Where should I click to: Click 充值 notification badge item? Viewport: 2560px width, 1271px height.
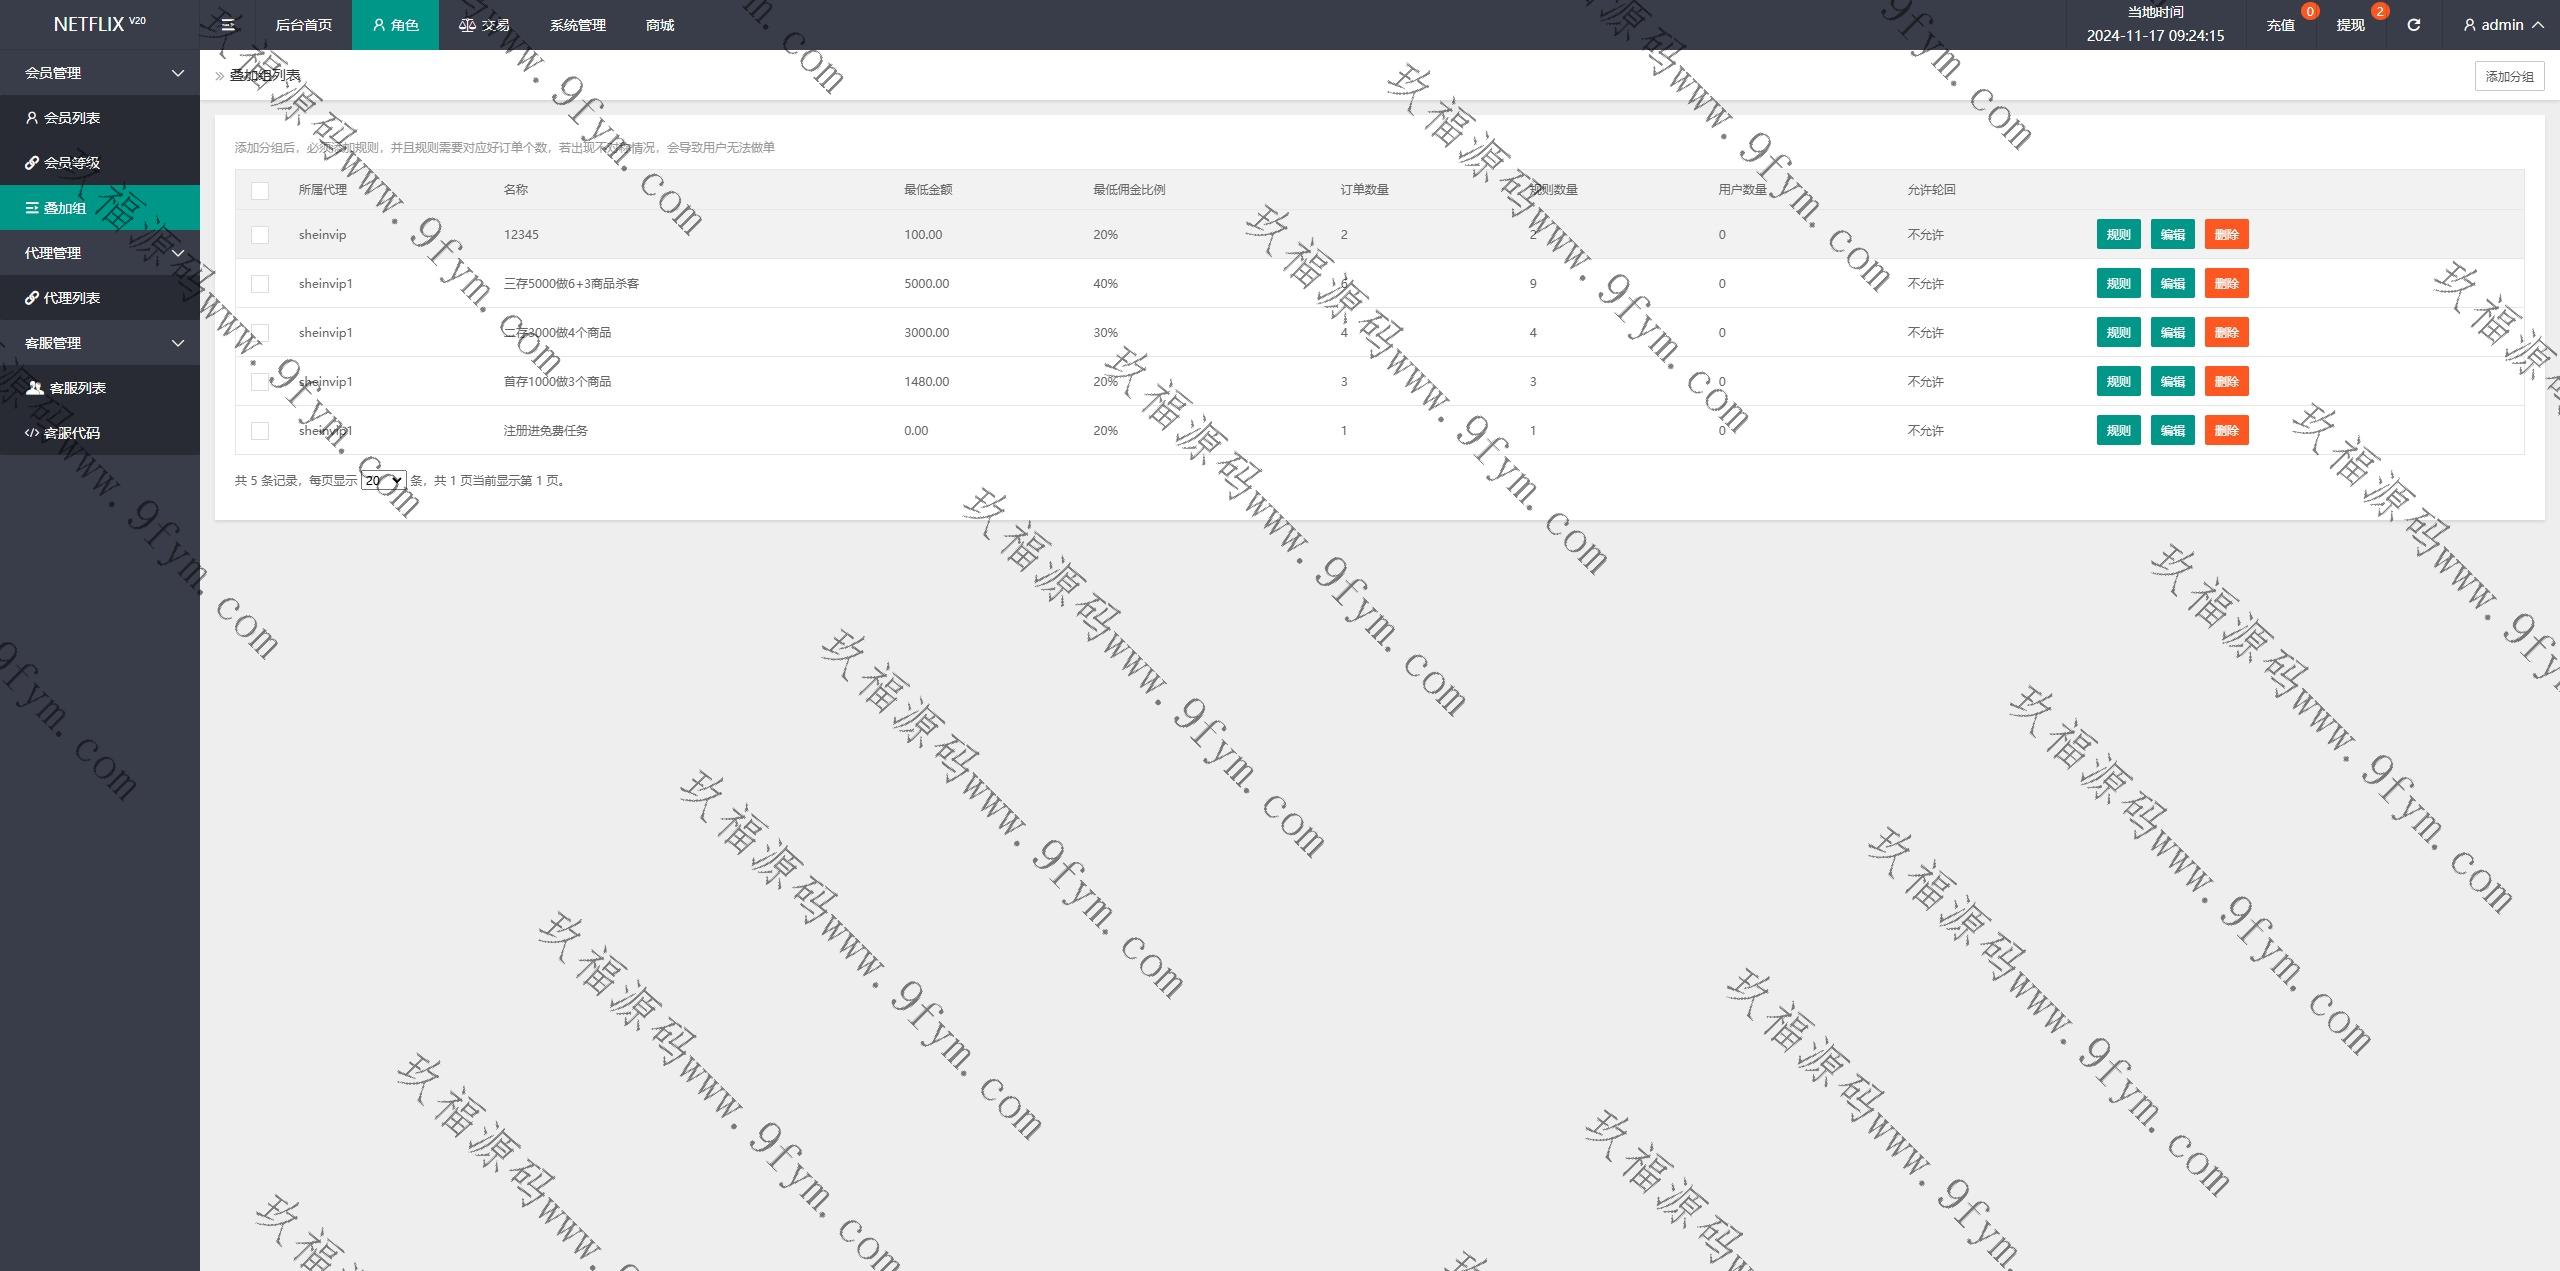pyautogui.click(x=2281, y=25)
